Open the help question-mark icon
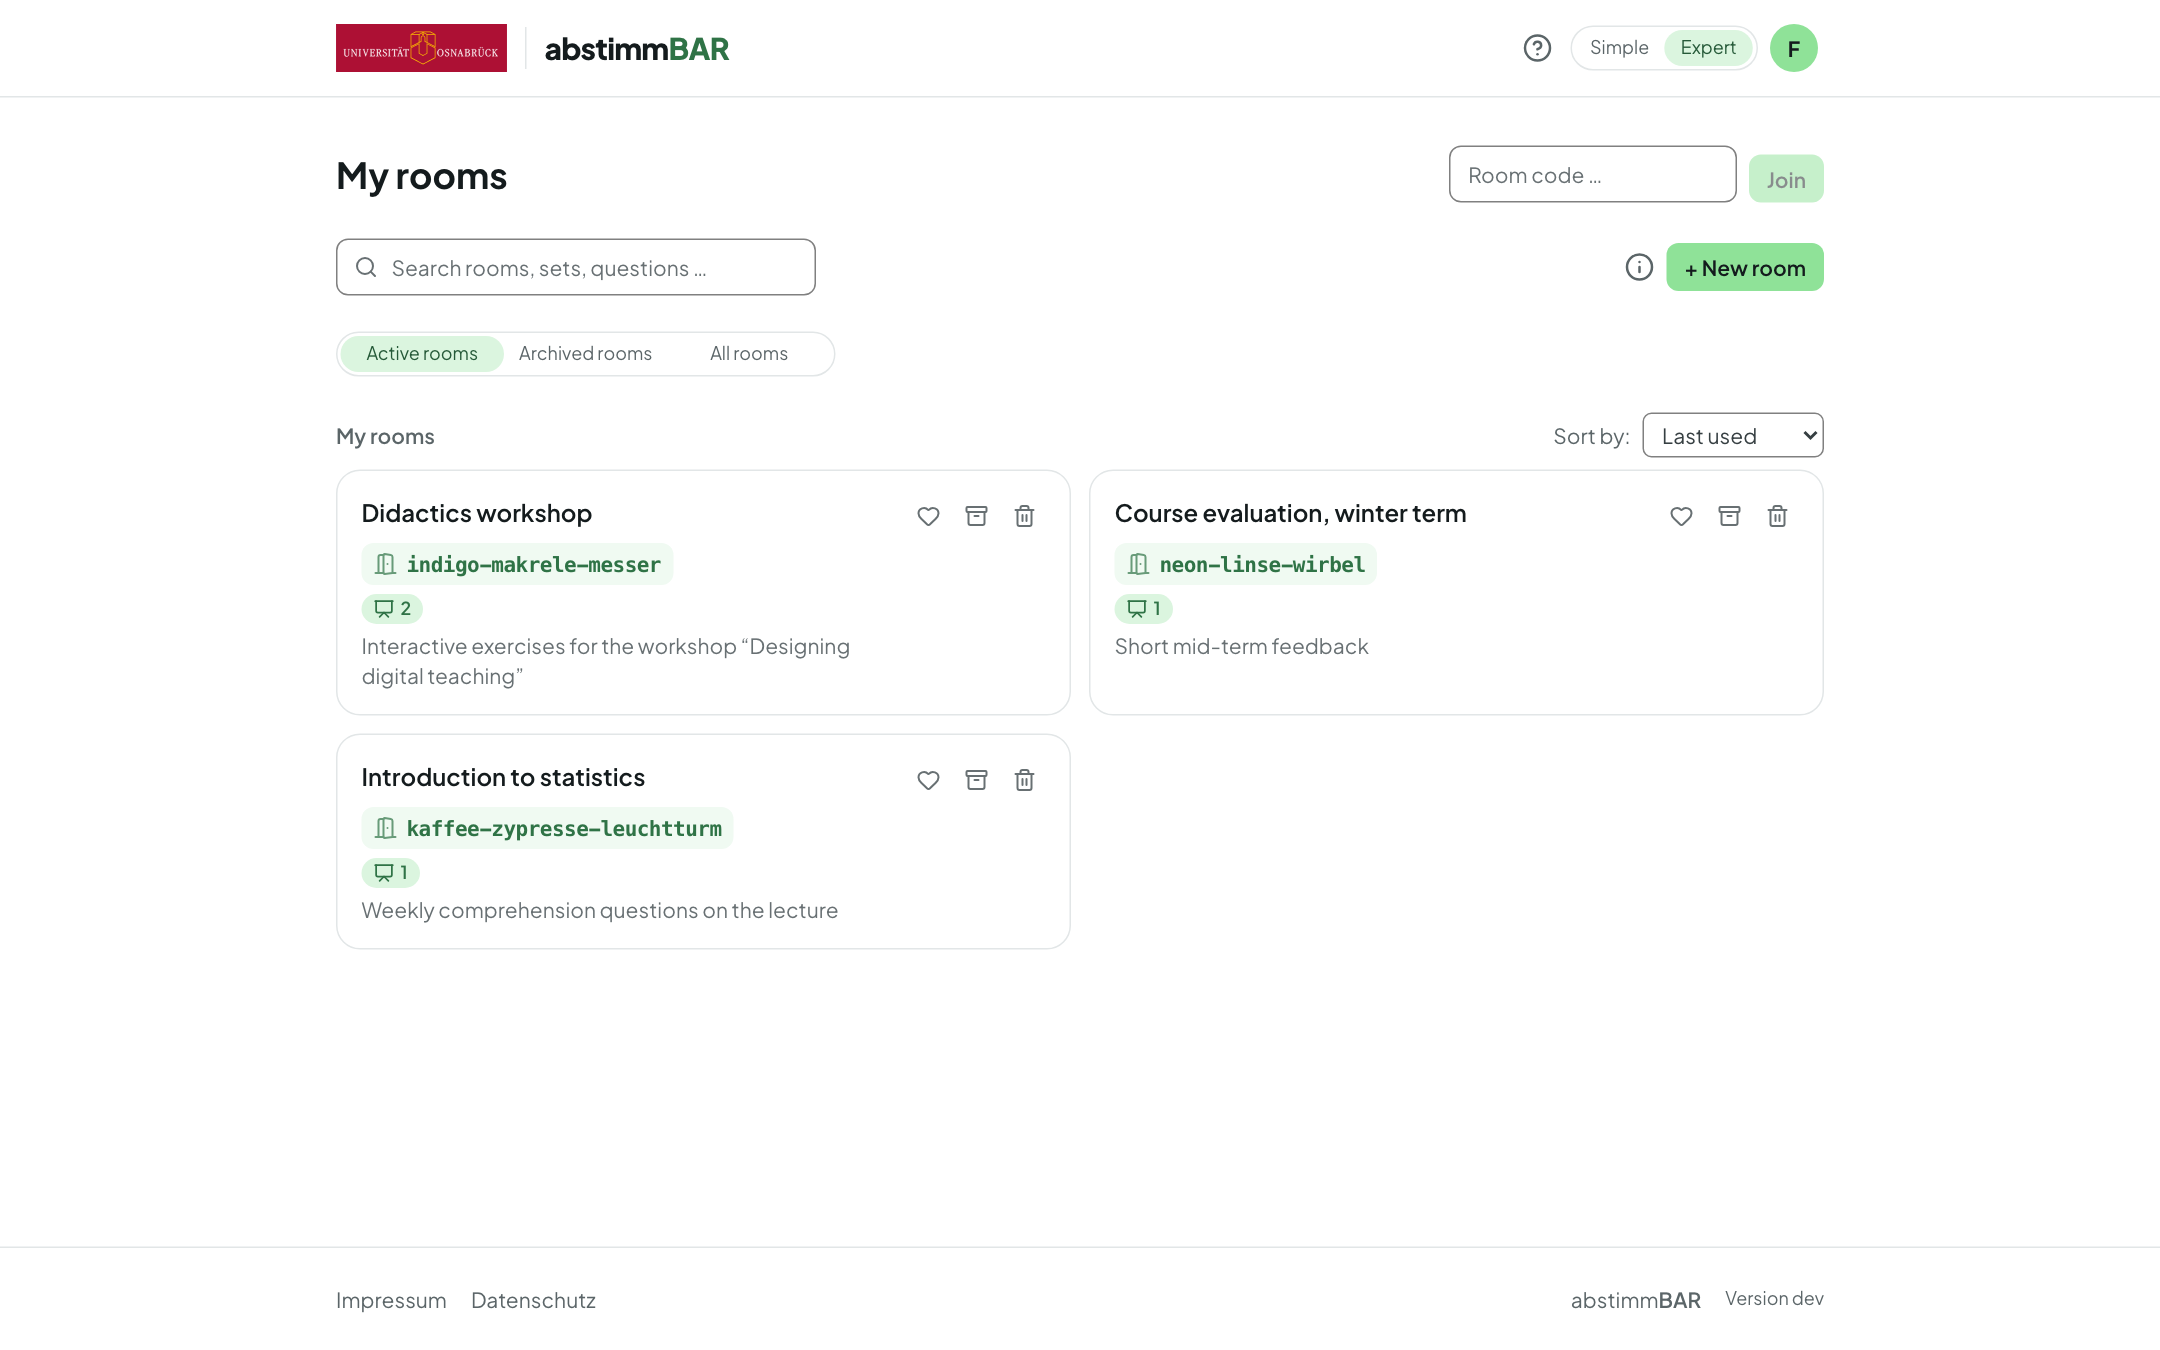This screenshot has height=1350, width=2160. point(1537,48)
